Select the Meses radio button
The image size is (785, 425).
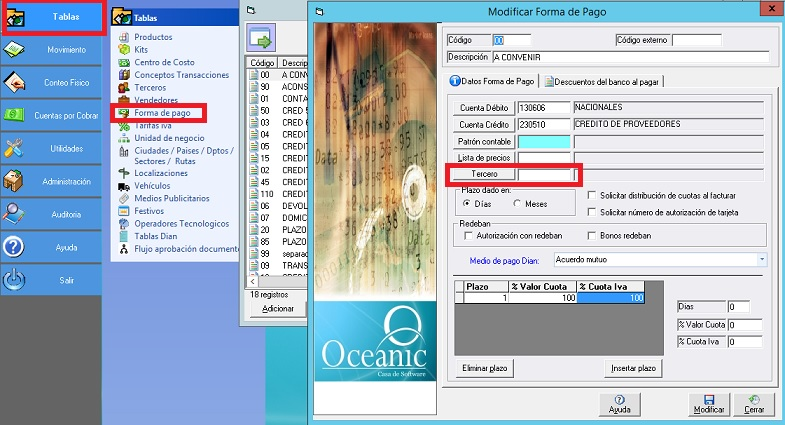[516, 203]
